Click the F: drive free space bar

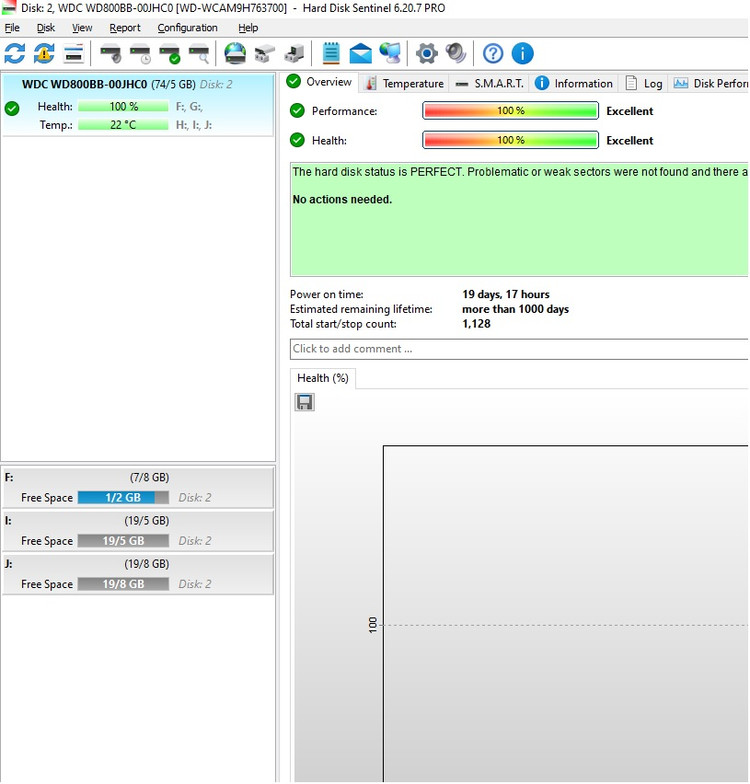coord(124,498)
